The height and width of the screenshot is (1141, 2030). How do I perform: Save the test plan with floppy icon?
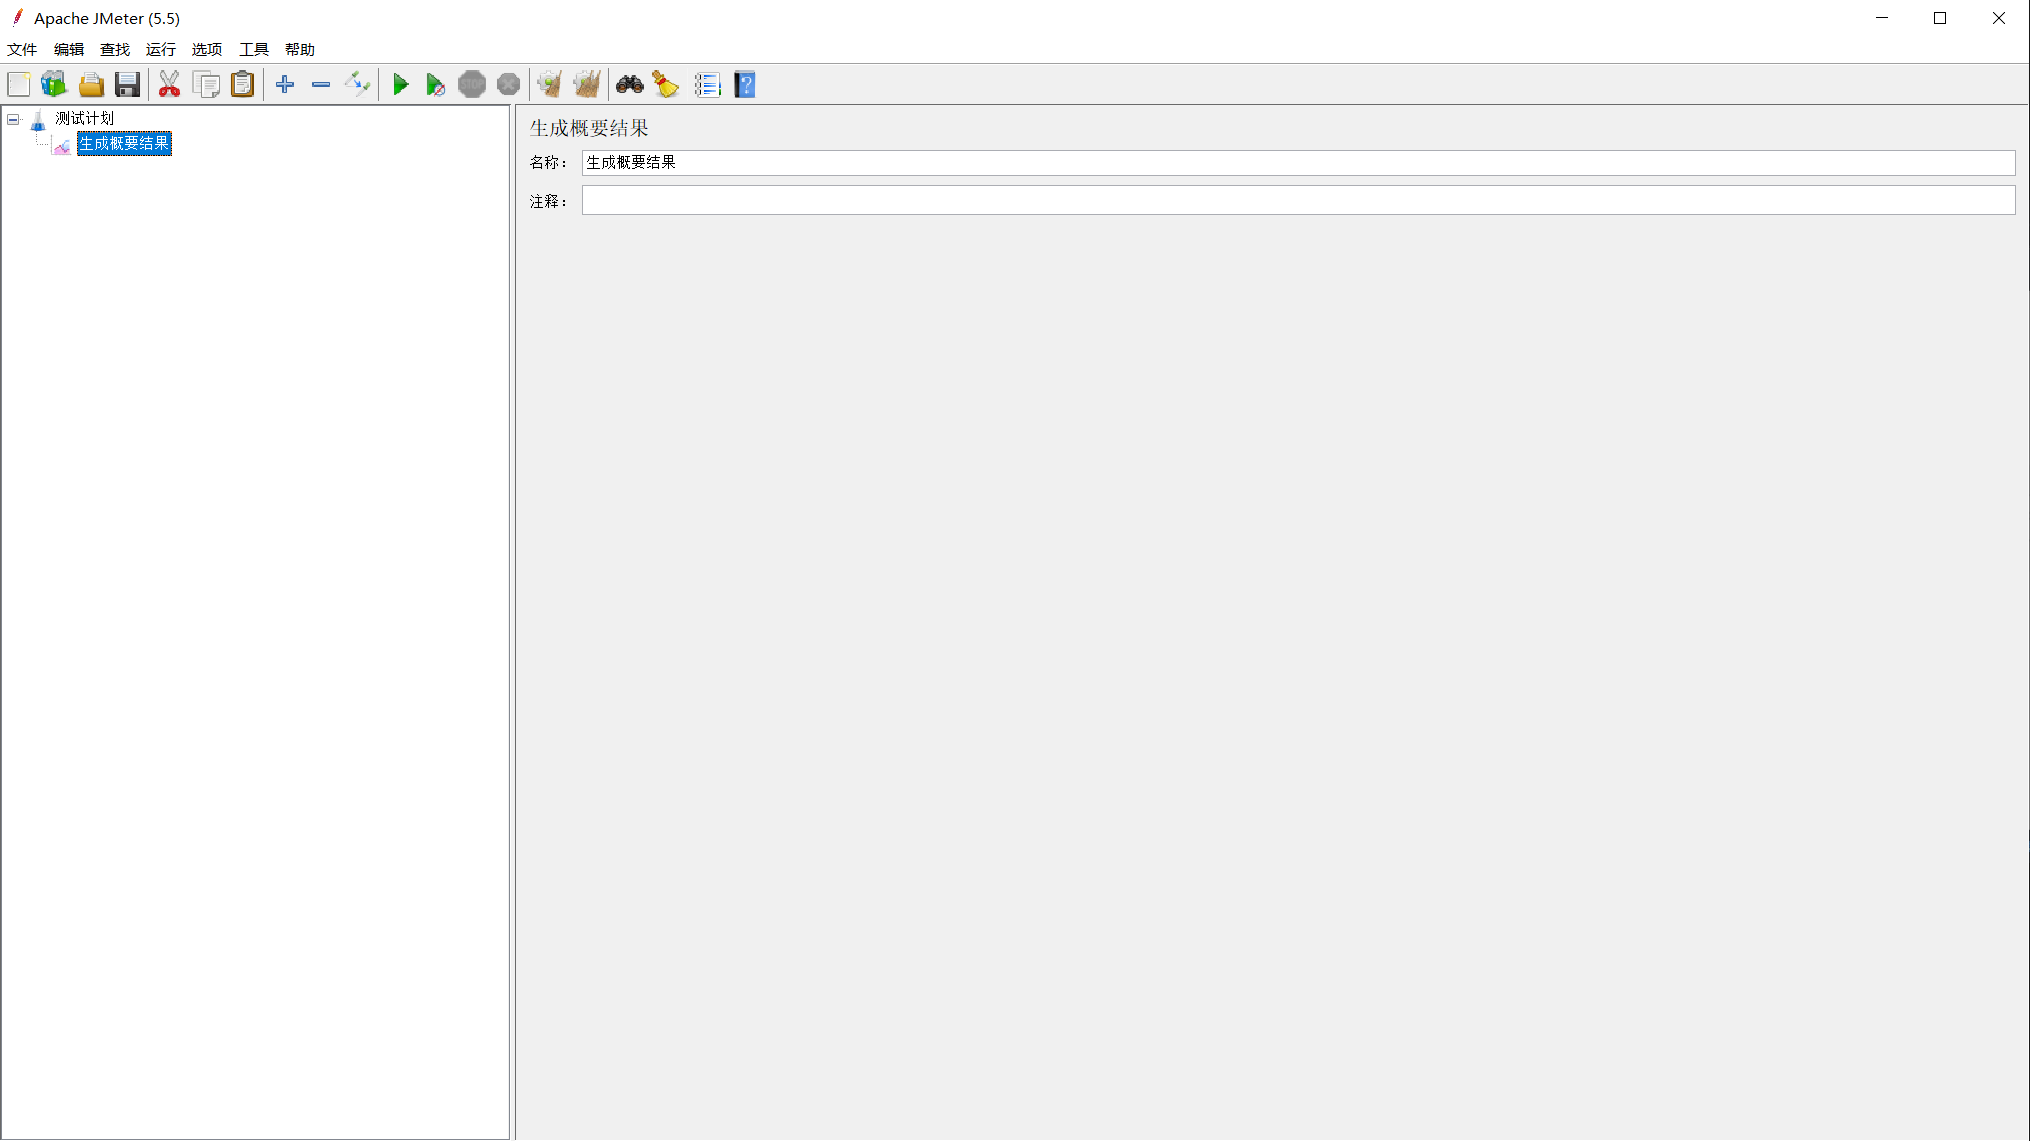tap(127, 85)
